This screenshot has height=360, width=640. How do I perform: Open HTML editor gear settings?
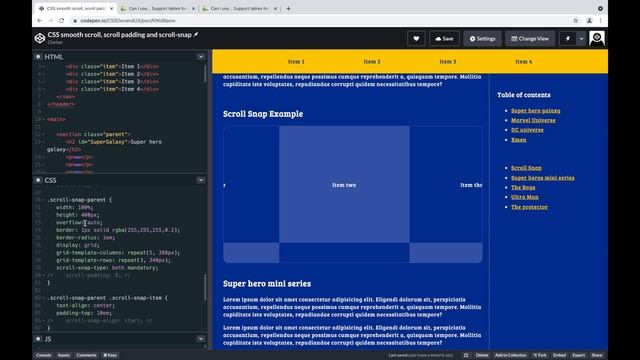pos(38,57)
